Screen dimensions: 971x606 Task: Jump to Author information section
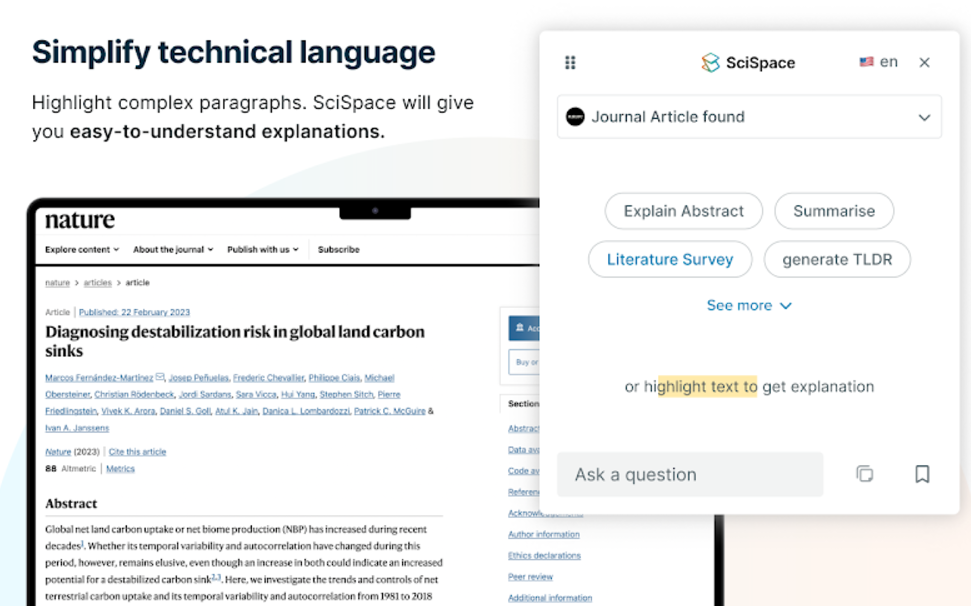click(544, 535)
